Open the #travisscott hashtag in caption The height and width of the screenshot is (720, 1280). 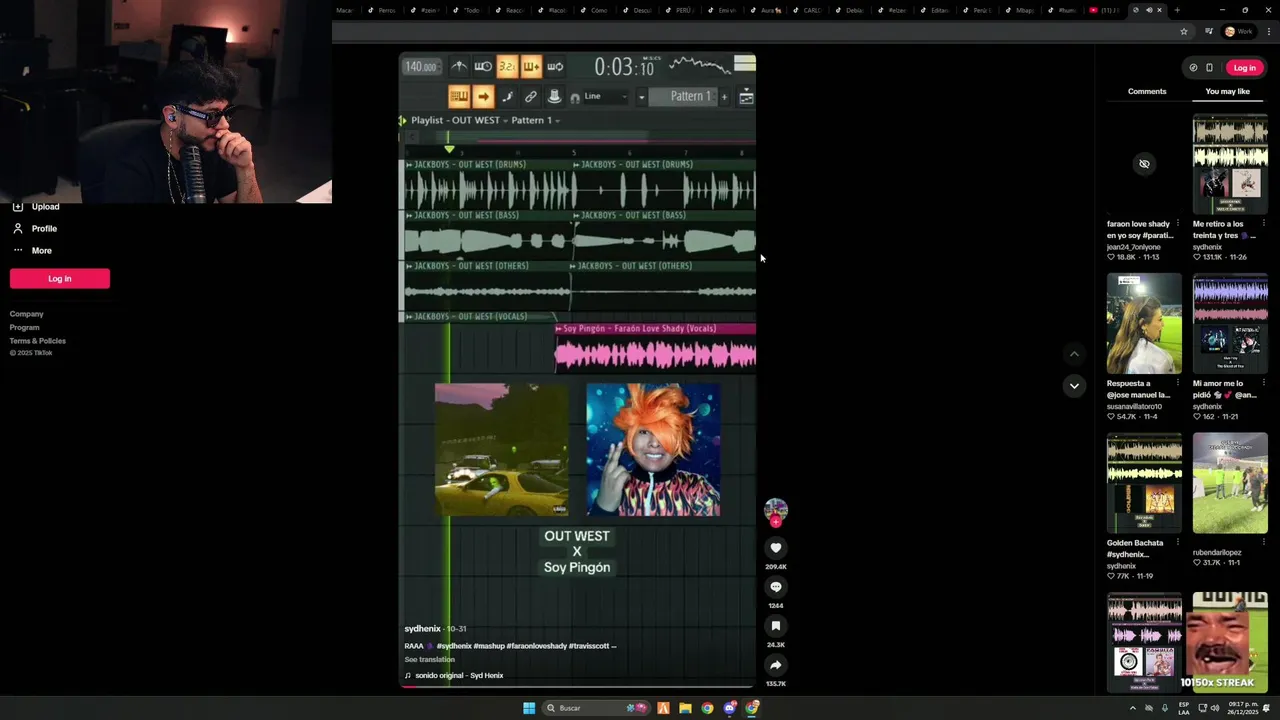(x=588, y=646)
